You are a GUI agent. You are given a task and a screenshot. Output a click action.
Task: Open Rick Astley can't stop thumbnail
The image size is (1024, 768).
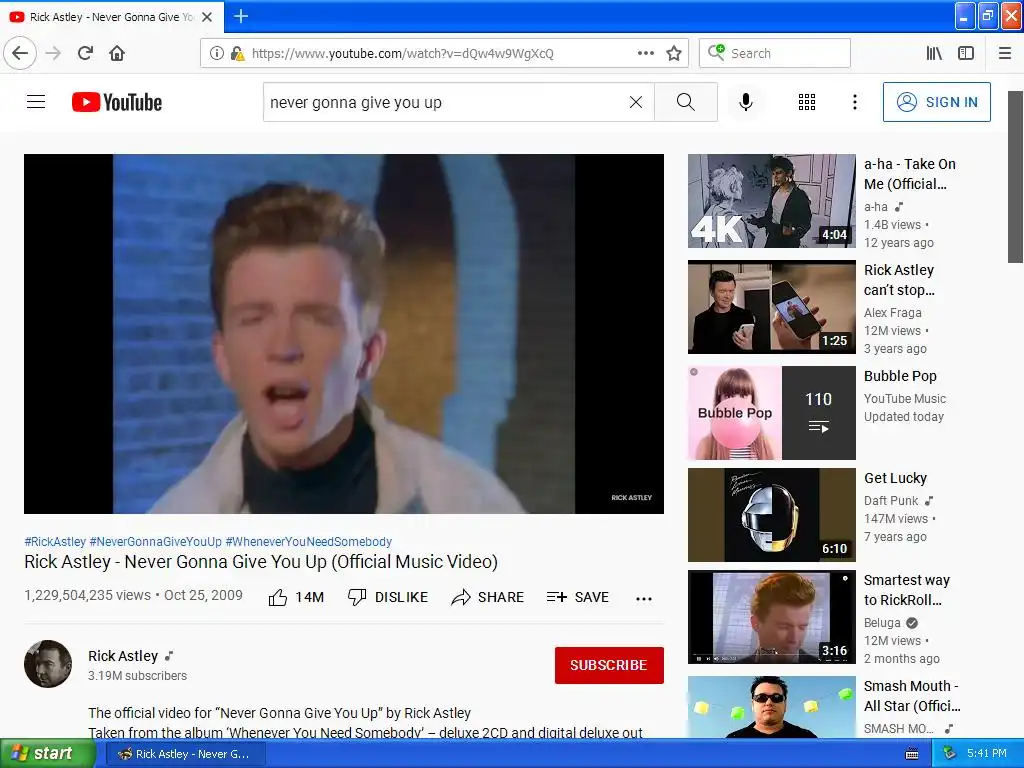771,307
